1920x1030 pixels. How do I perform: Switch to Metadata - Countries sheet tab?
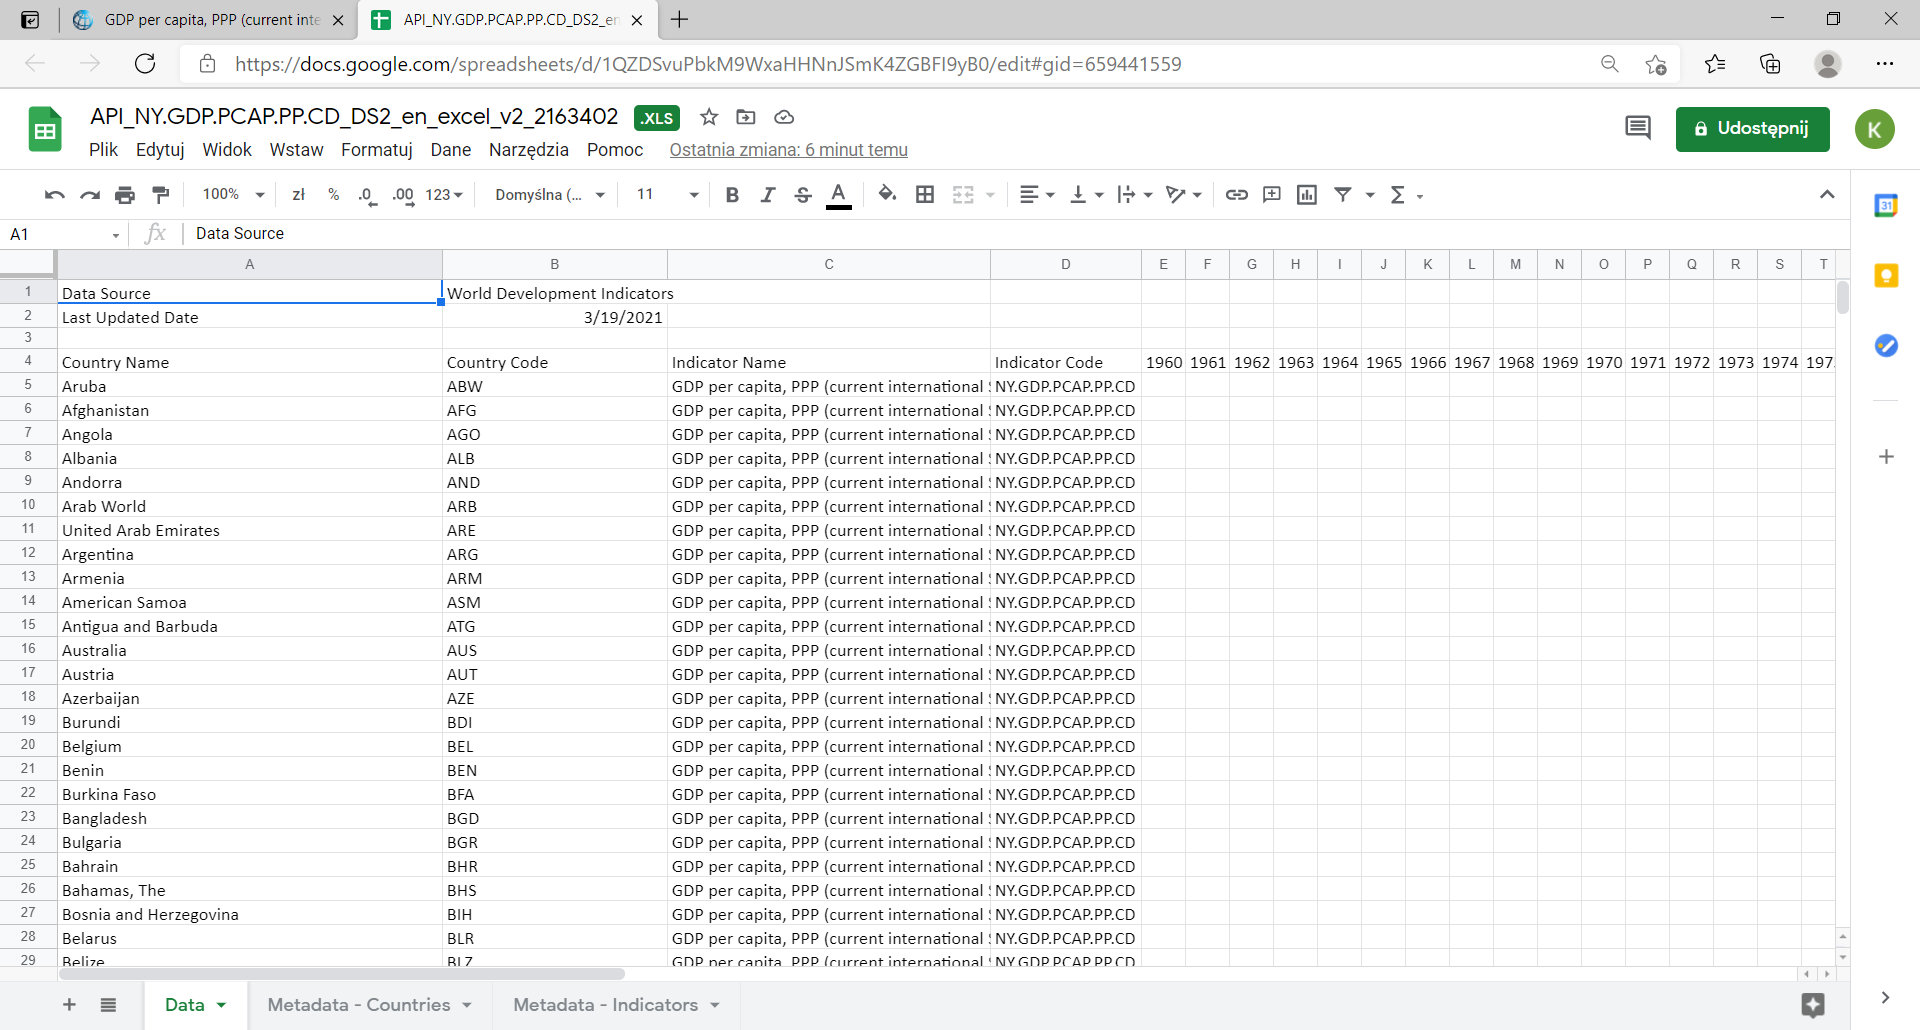pos(358,1005)
